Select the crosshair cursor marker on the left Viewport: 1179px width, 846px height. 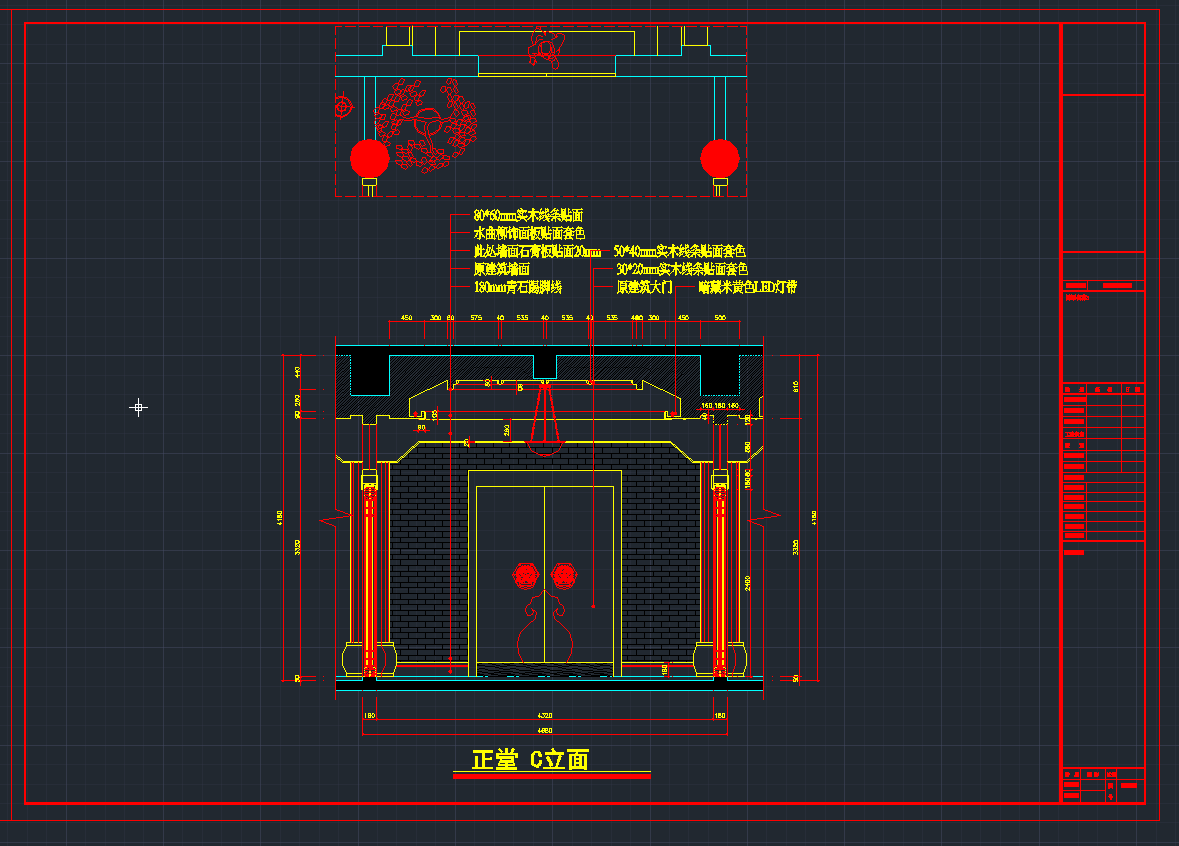coord(139,407)
